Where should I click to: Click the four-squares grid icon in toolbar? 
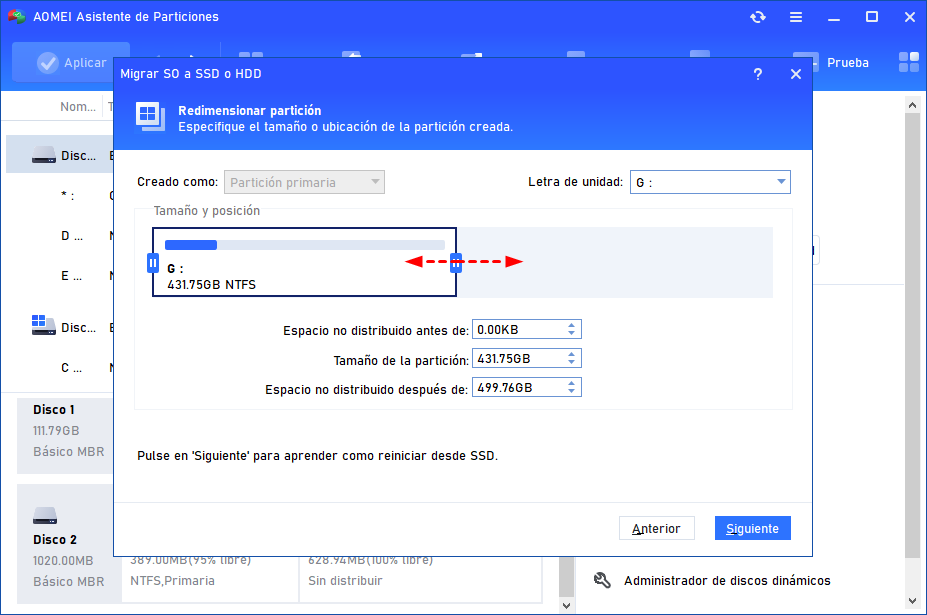[908, 63]
